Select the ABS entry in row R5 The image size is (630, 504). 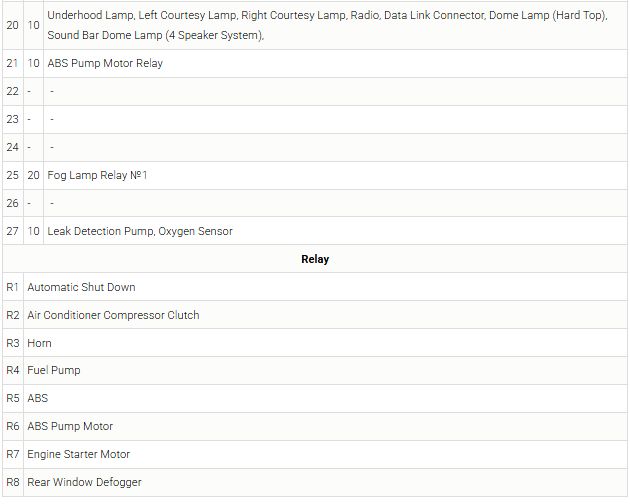38,398
